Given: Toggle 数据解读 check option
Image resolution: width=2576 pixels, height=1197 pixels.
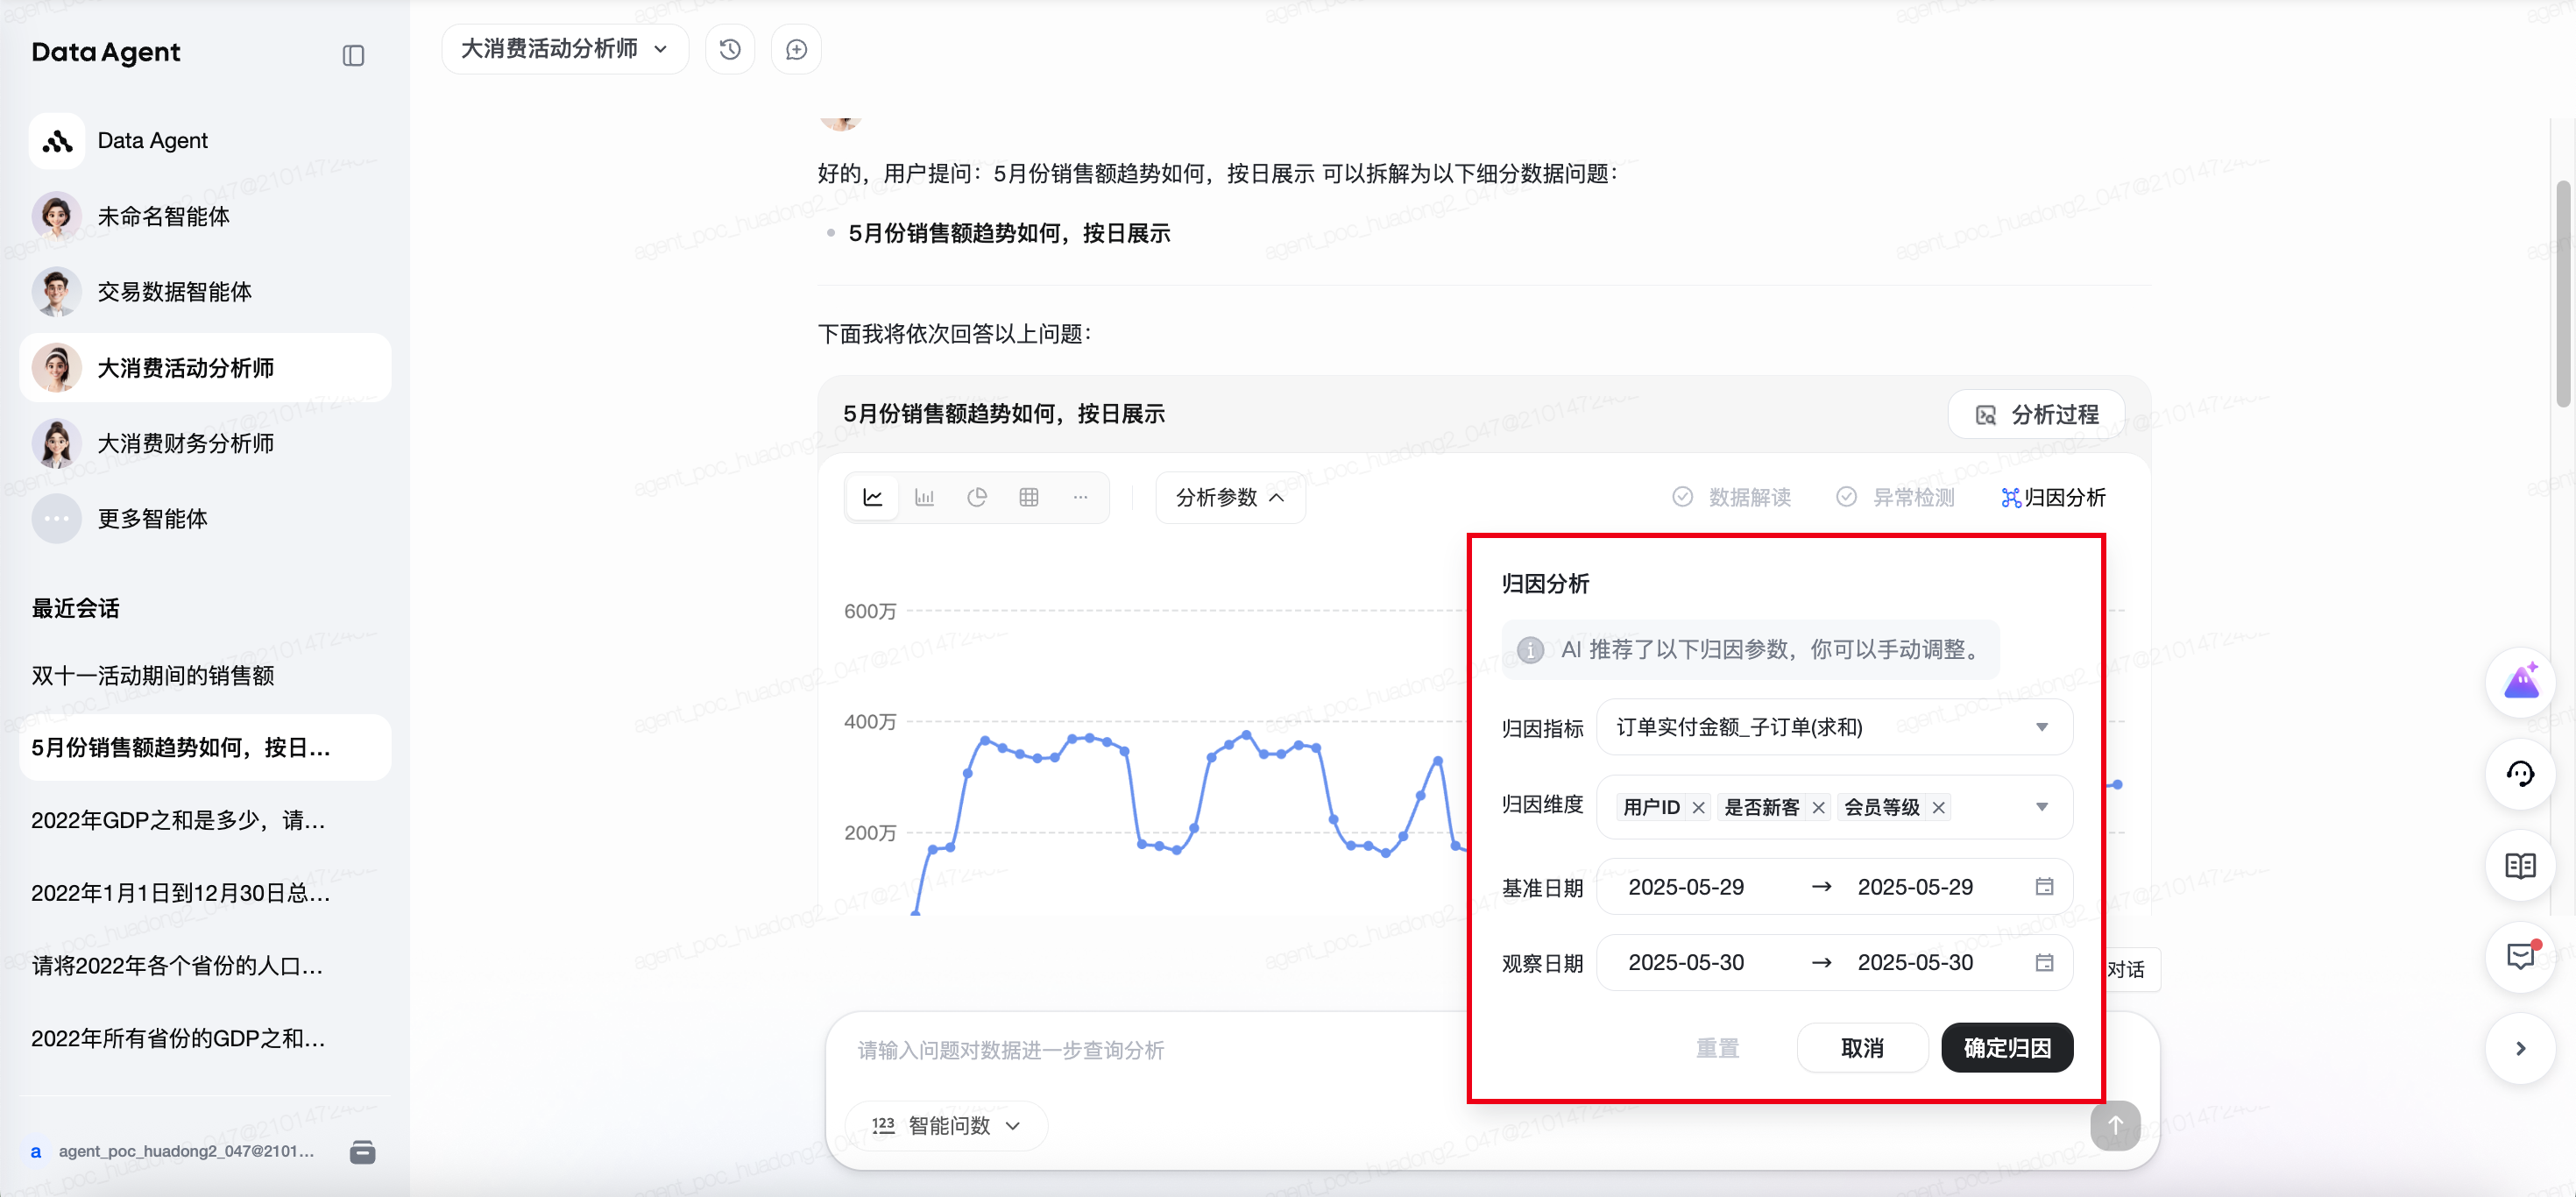Looking at the screenshot, I should tap(1732, 497).
